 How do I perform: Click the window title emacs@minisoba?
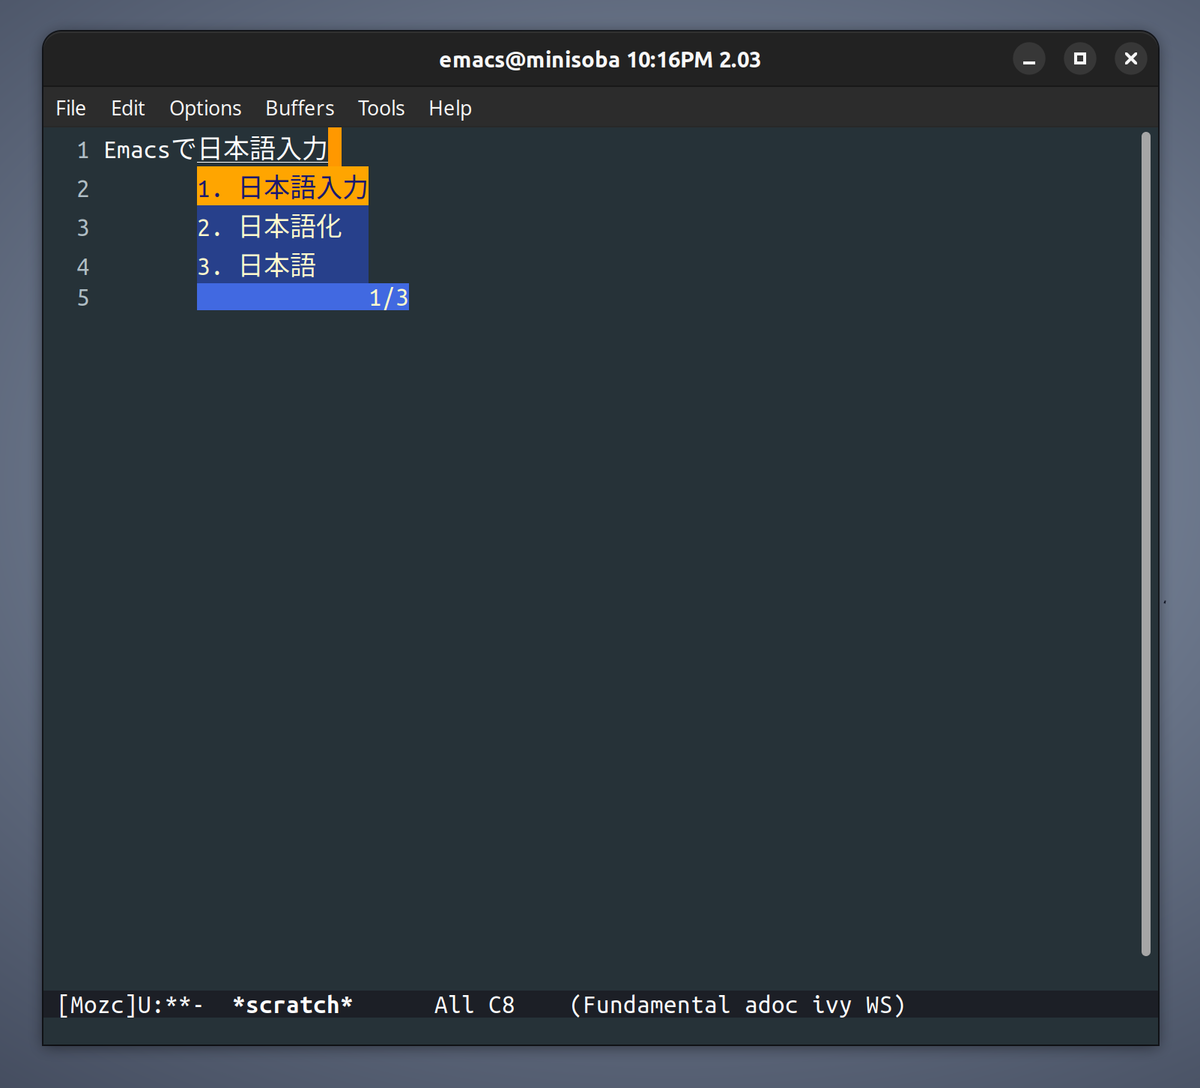[529, 60]
